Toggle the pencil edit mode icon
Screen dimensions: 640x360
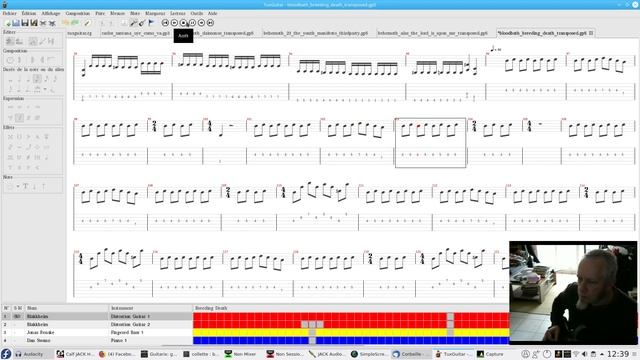[x=87, y=23]
